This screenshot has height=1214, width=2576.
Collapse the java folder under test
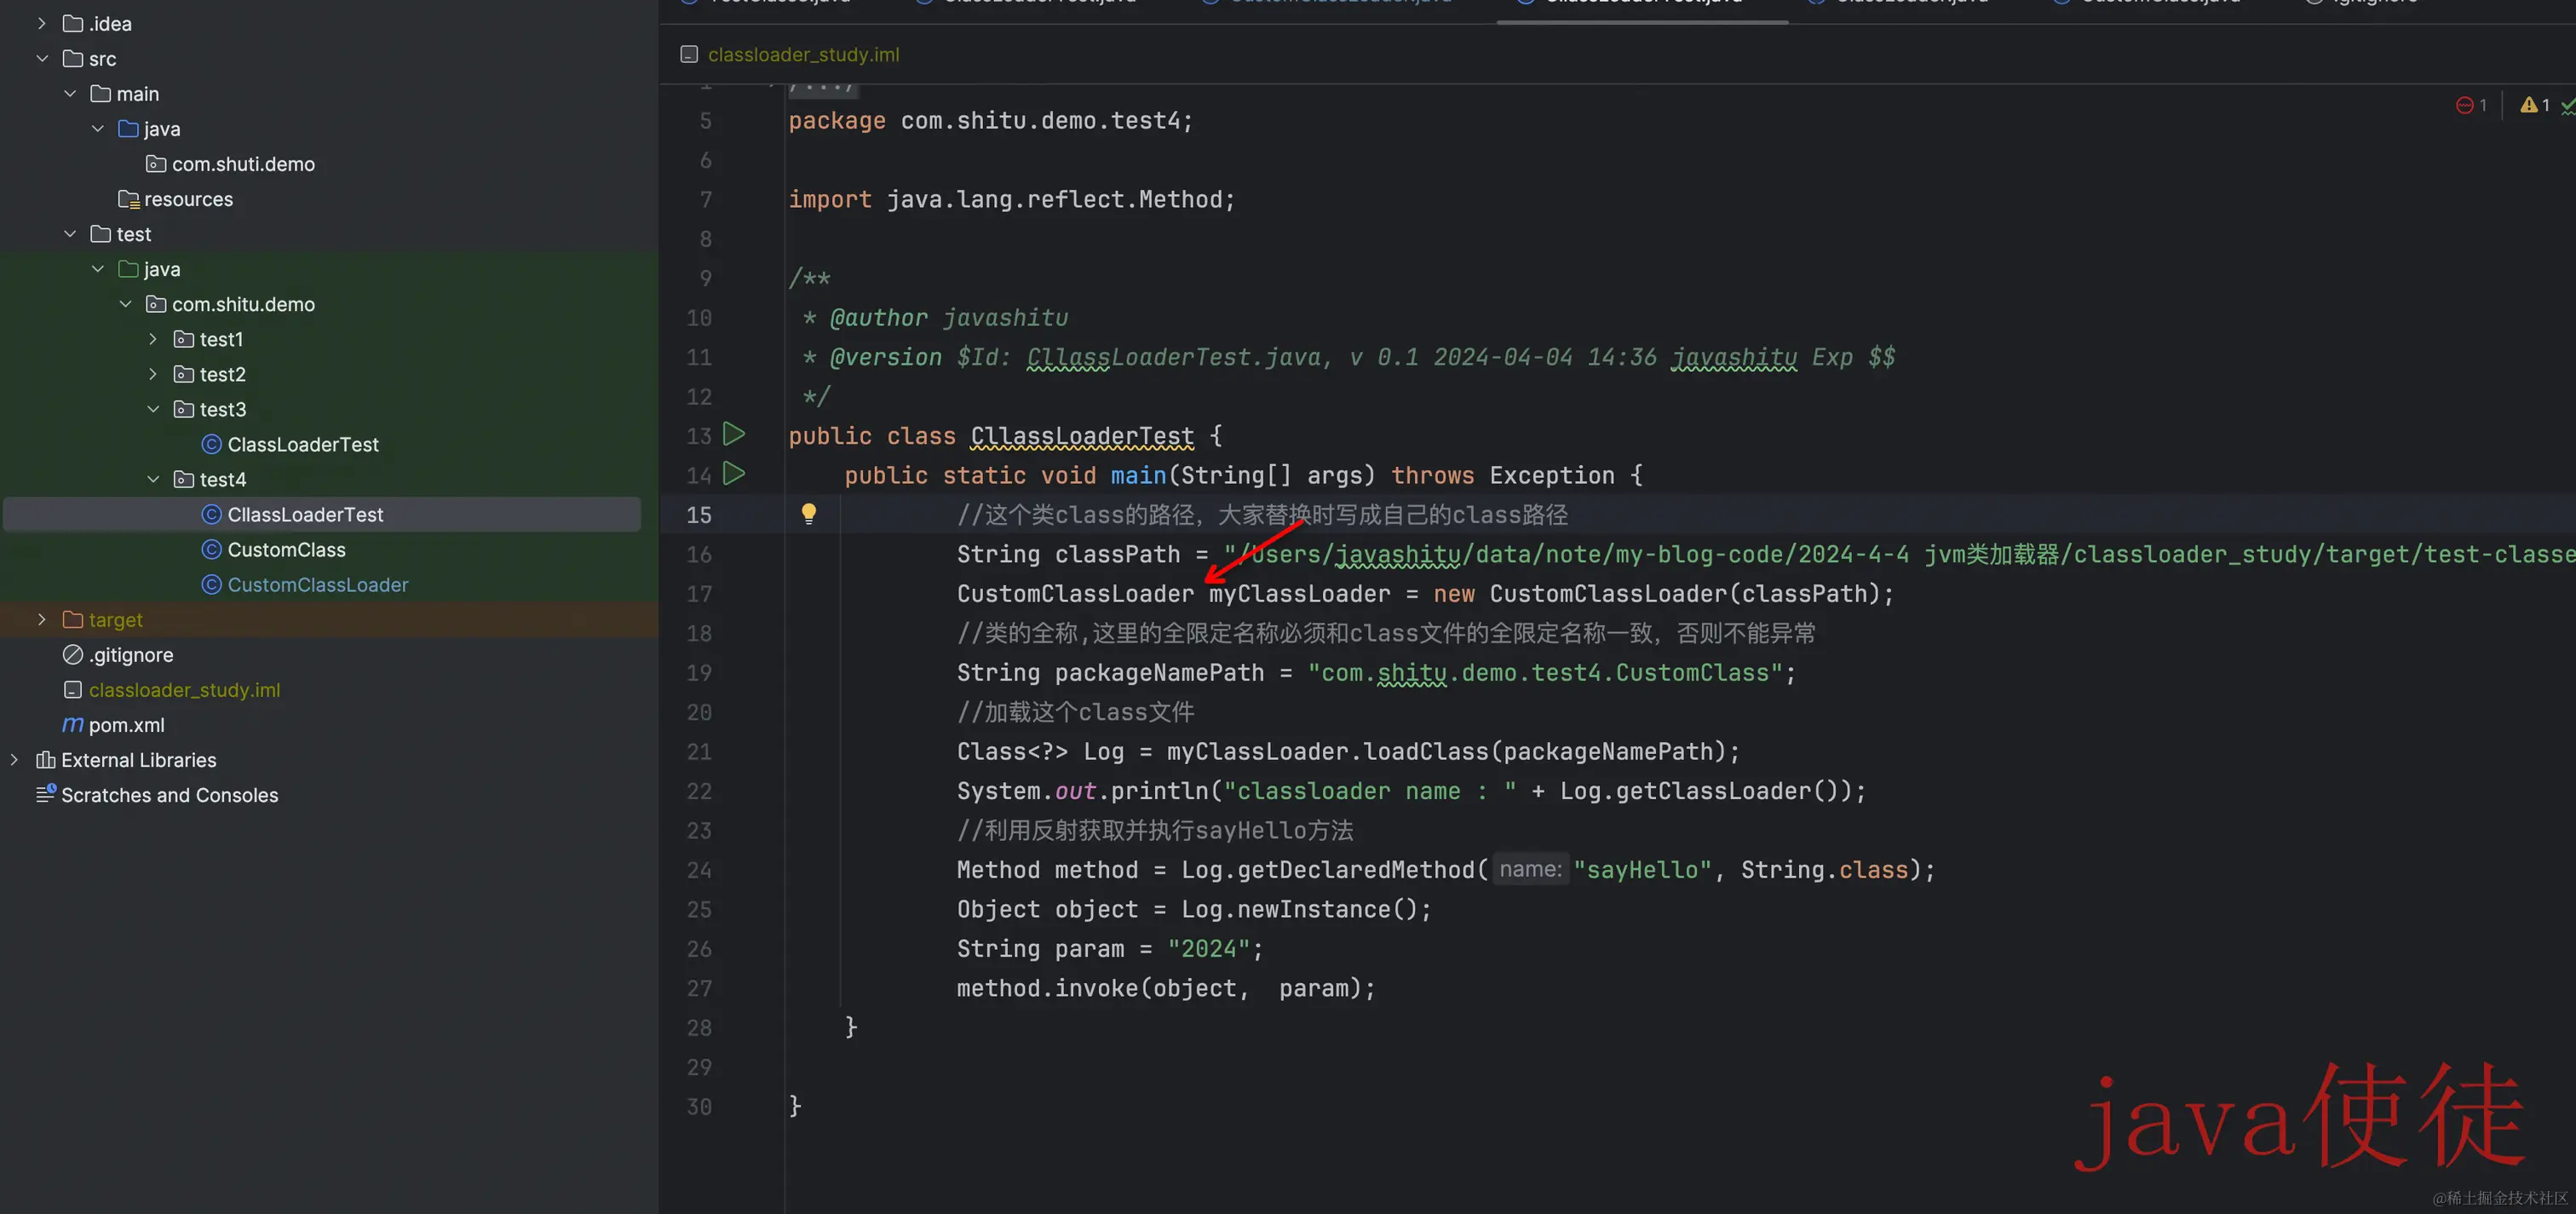pos(97,268)
